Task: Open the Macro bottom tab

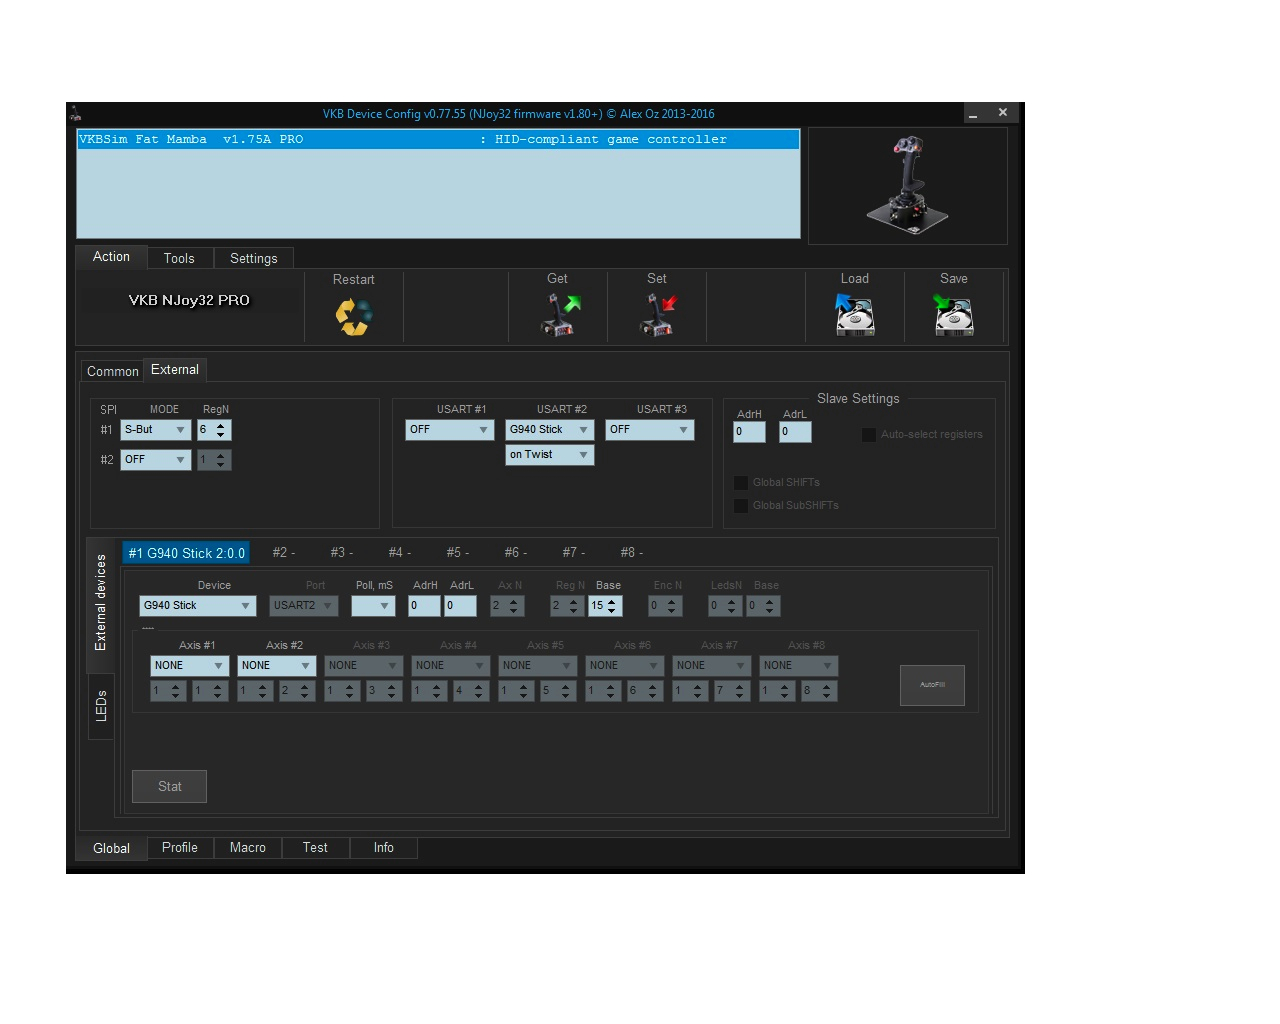Action: (x=248, y=848)
